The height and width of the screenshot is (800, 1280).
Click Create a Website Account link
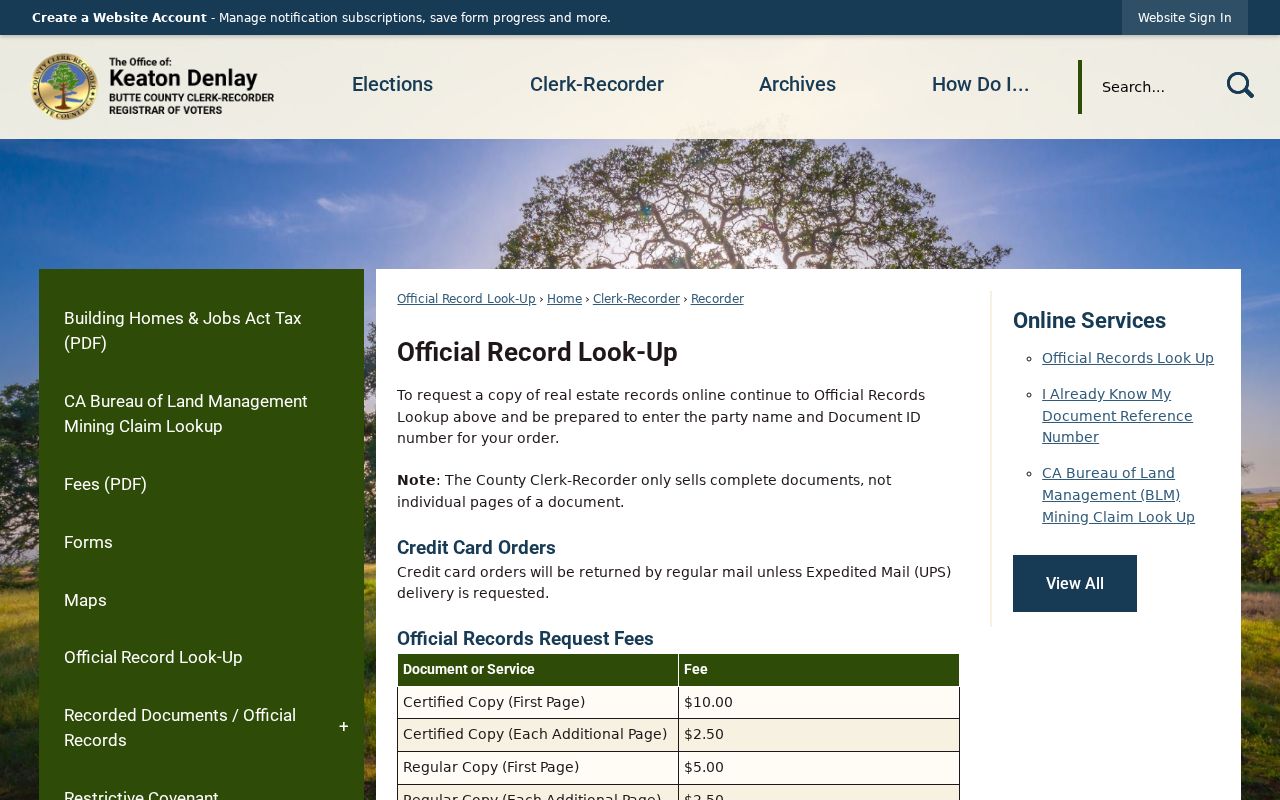click(x=119, y=18)
